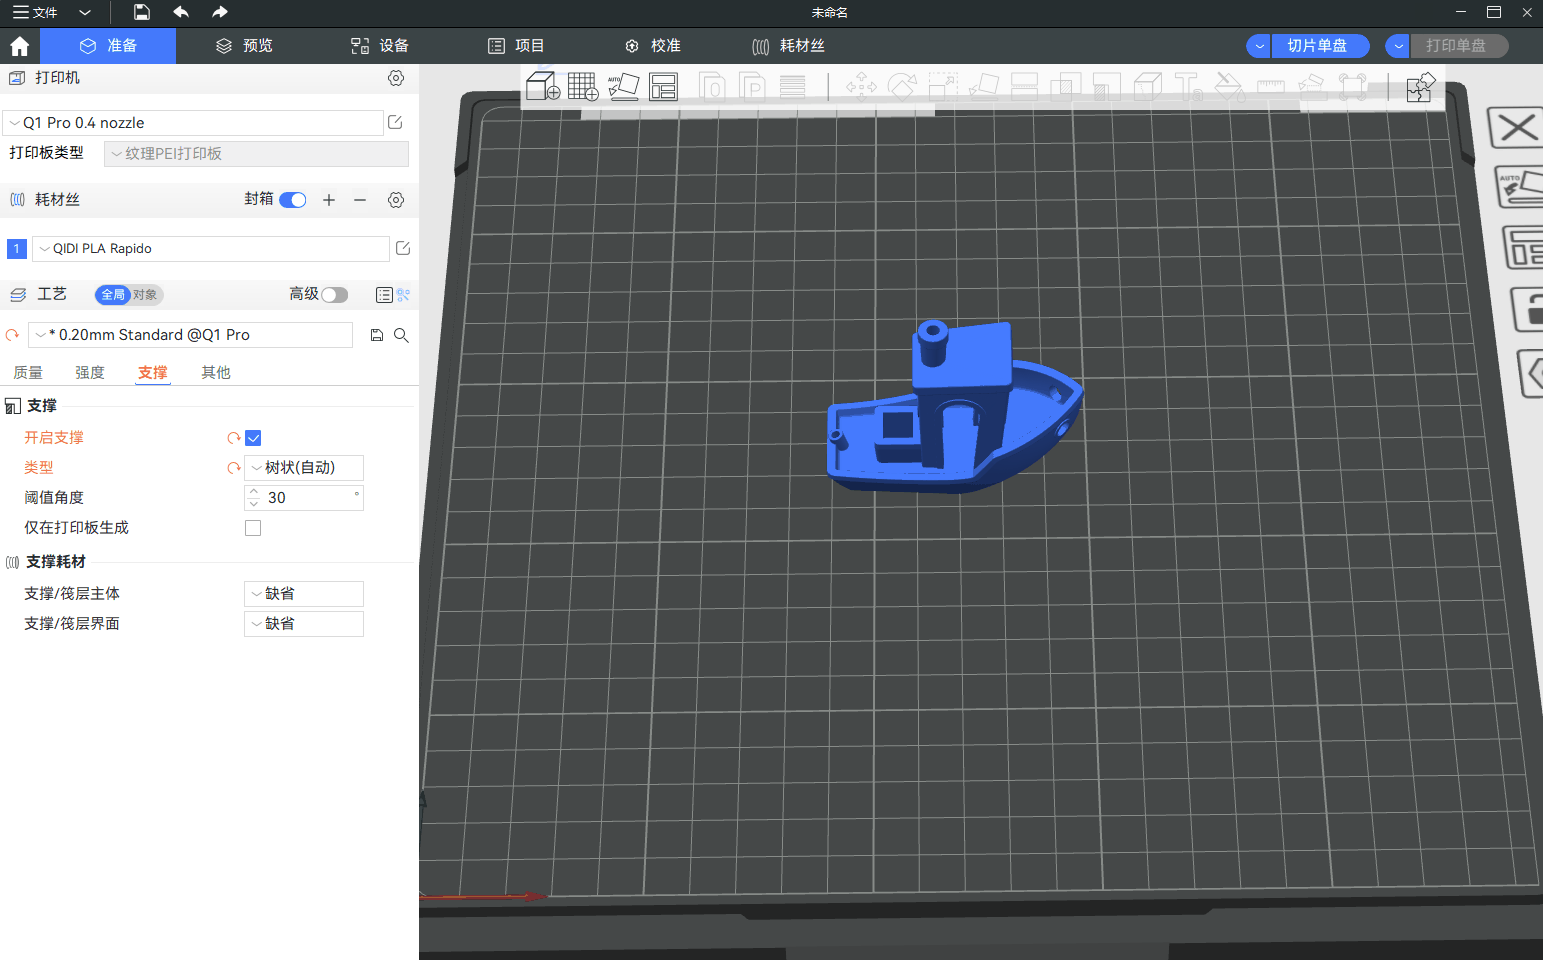Select the 强度 strength settings tab
The width and height of the screenshot is (1543, 960).
pos(90,373)
